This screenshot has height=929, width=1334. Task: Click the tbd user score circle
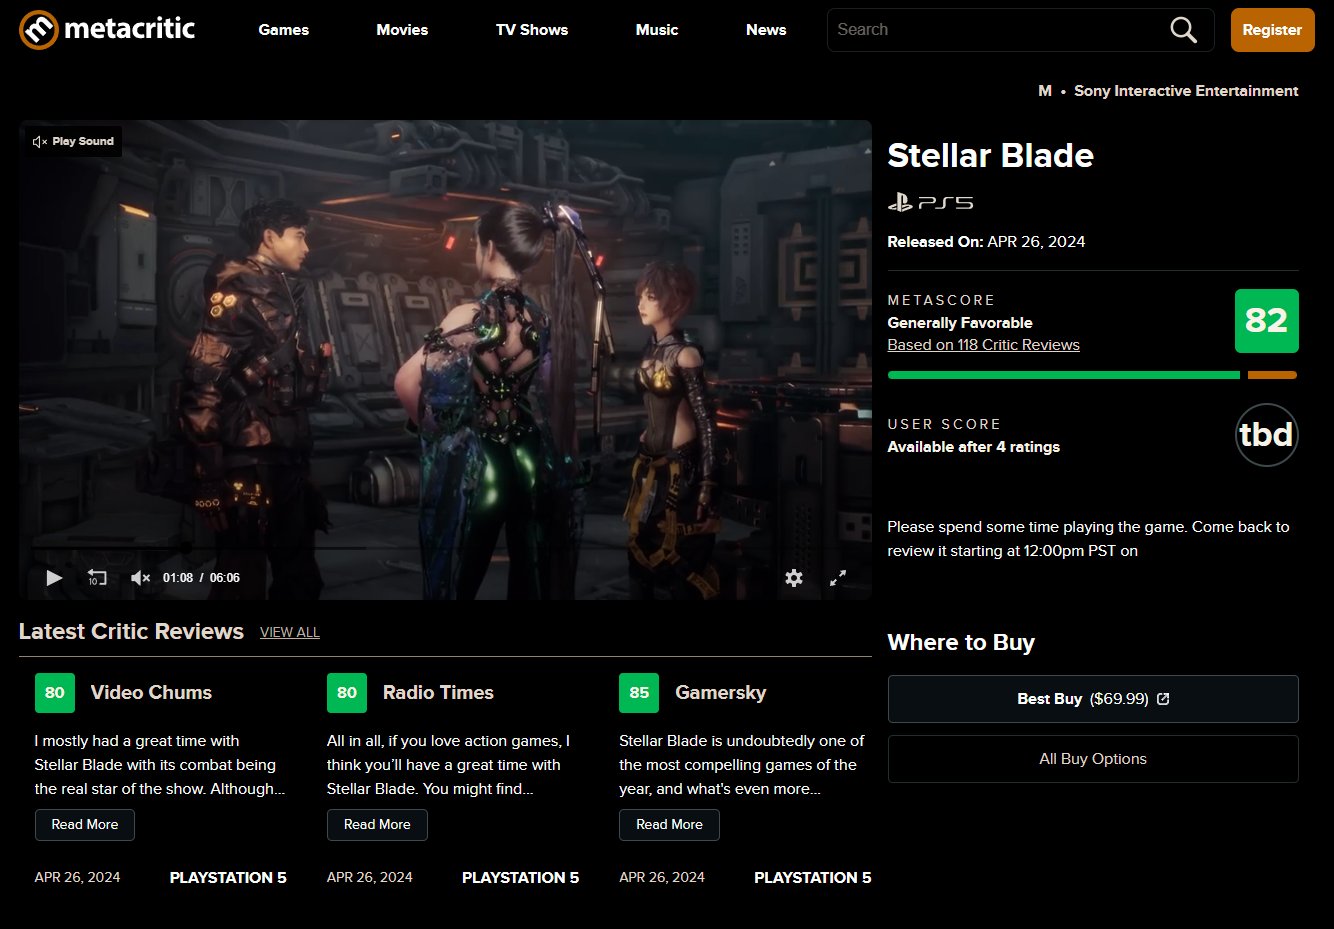1266,435
